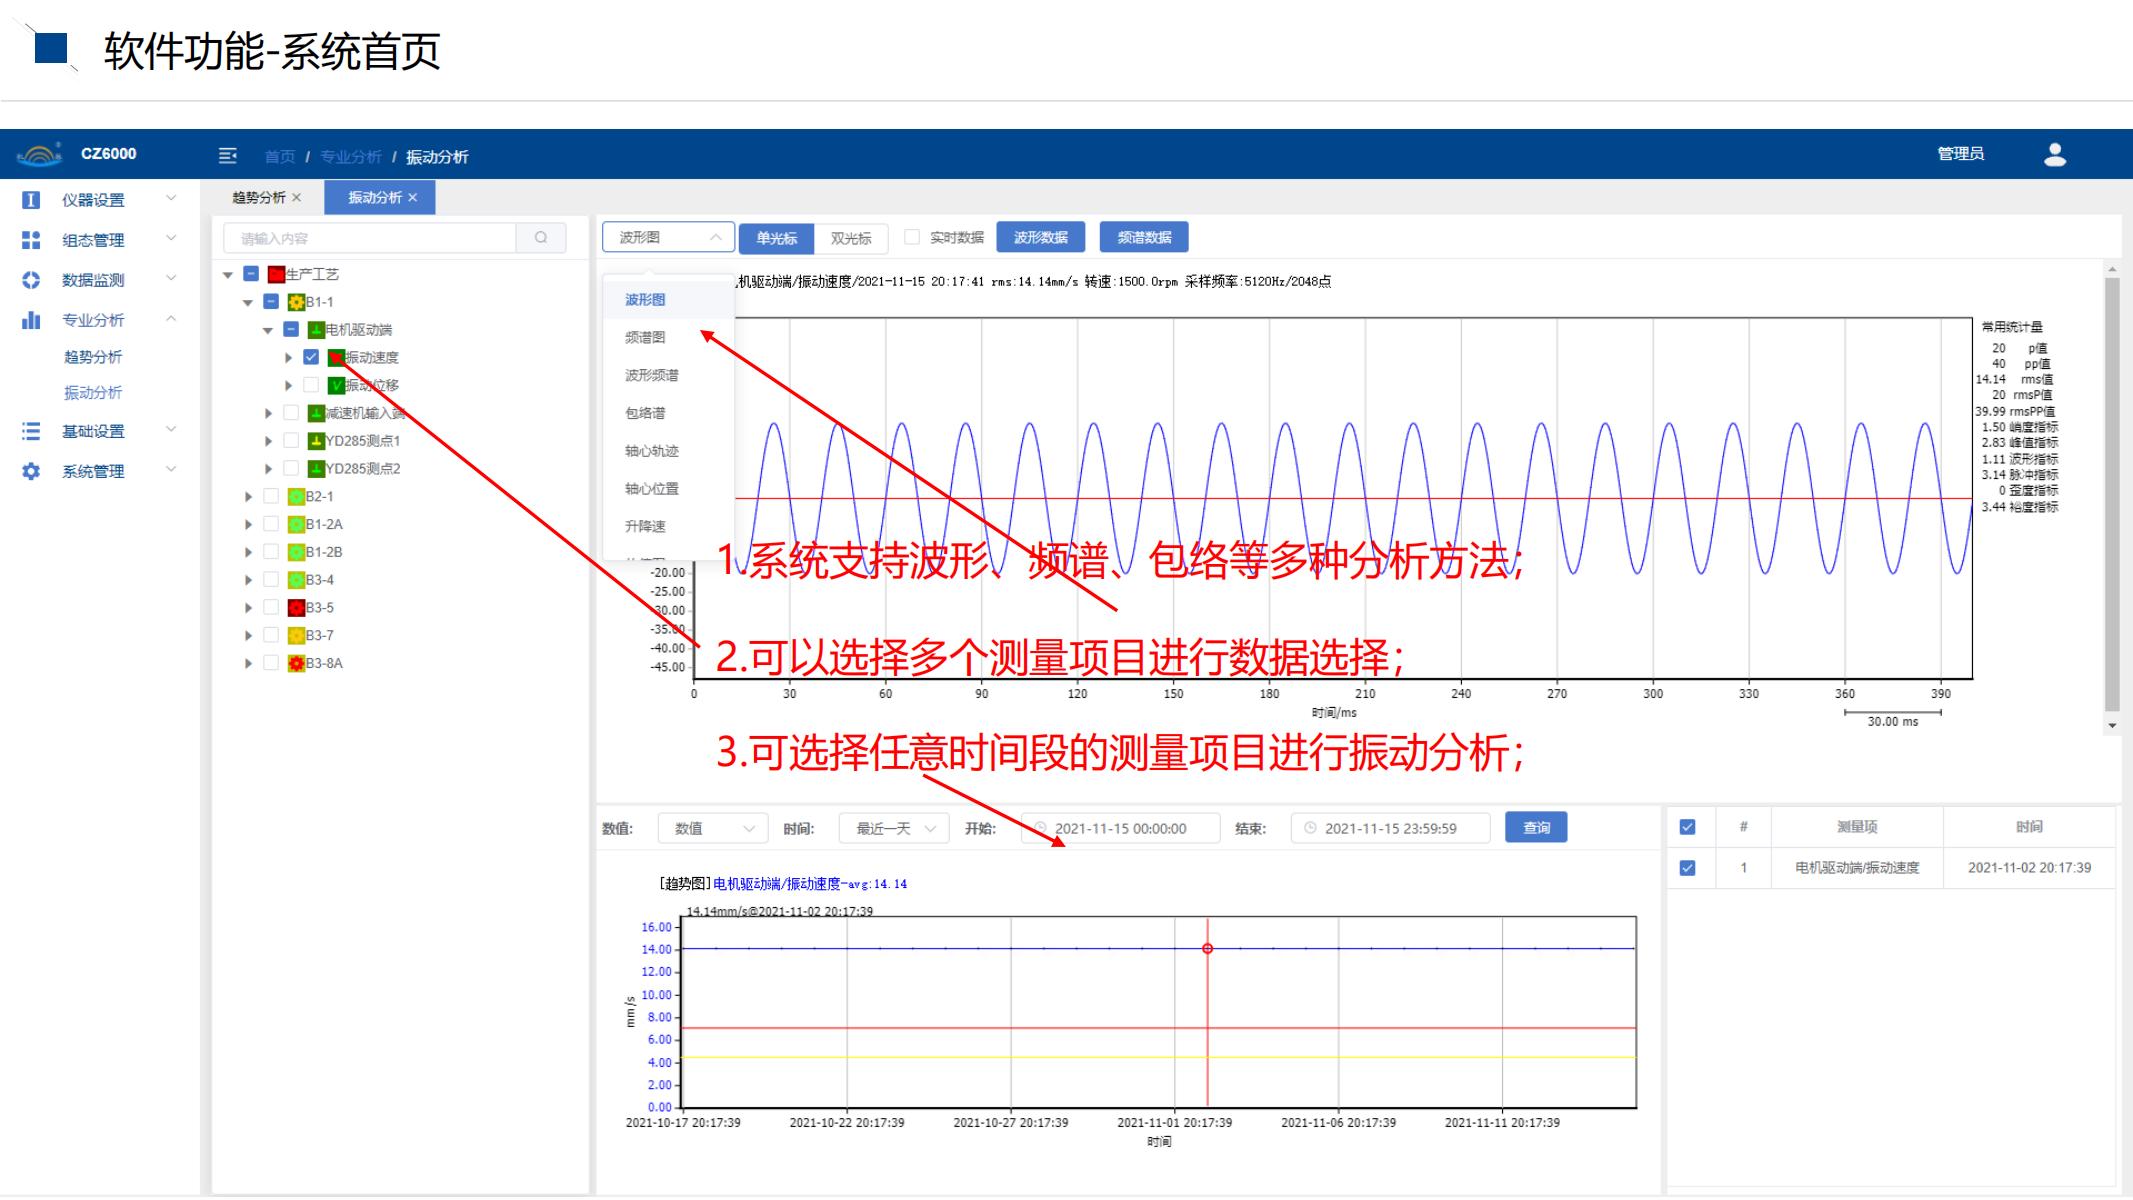This screenshot has width=2133, height=1200.
Task: Open the 数值 dropdown
Action: 712,827
